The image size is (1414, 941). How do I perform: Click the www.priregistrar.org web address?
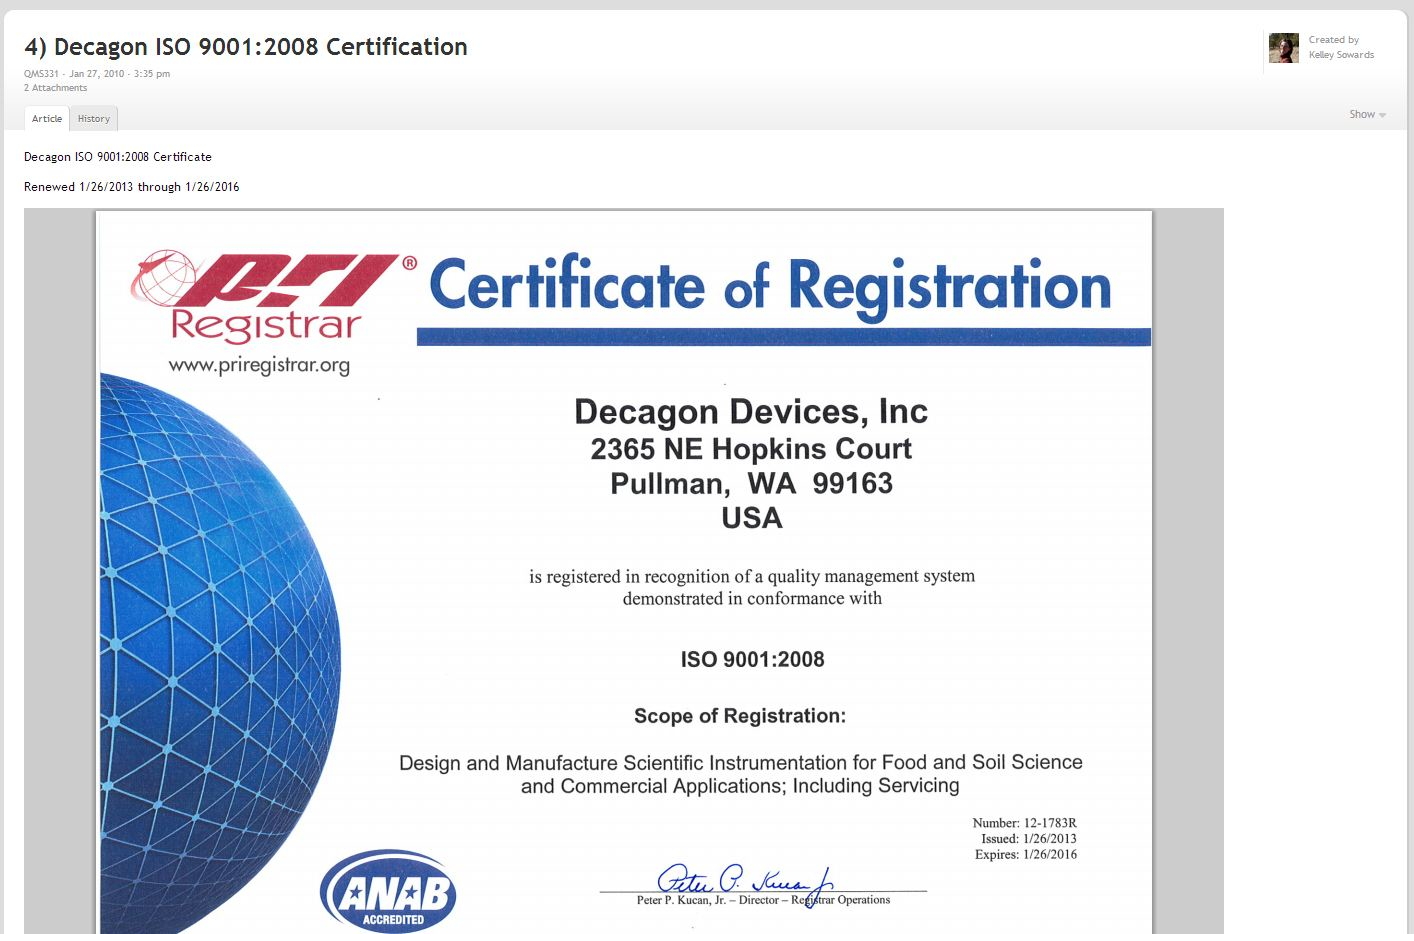[x=259, y=365]
